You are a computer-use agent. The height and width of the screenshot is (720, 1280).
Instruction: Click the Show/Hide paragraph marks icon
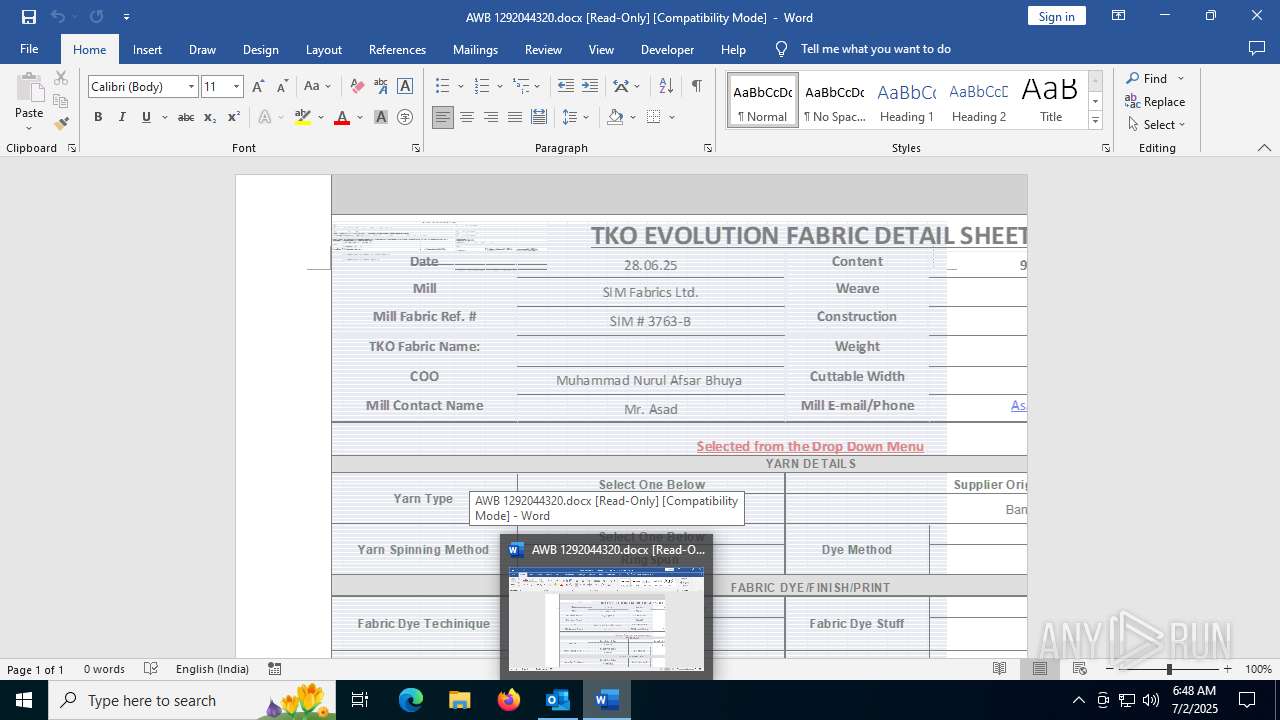click(x=696, y=86)
